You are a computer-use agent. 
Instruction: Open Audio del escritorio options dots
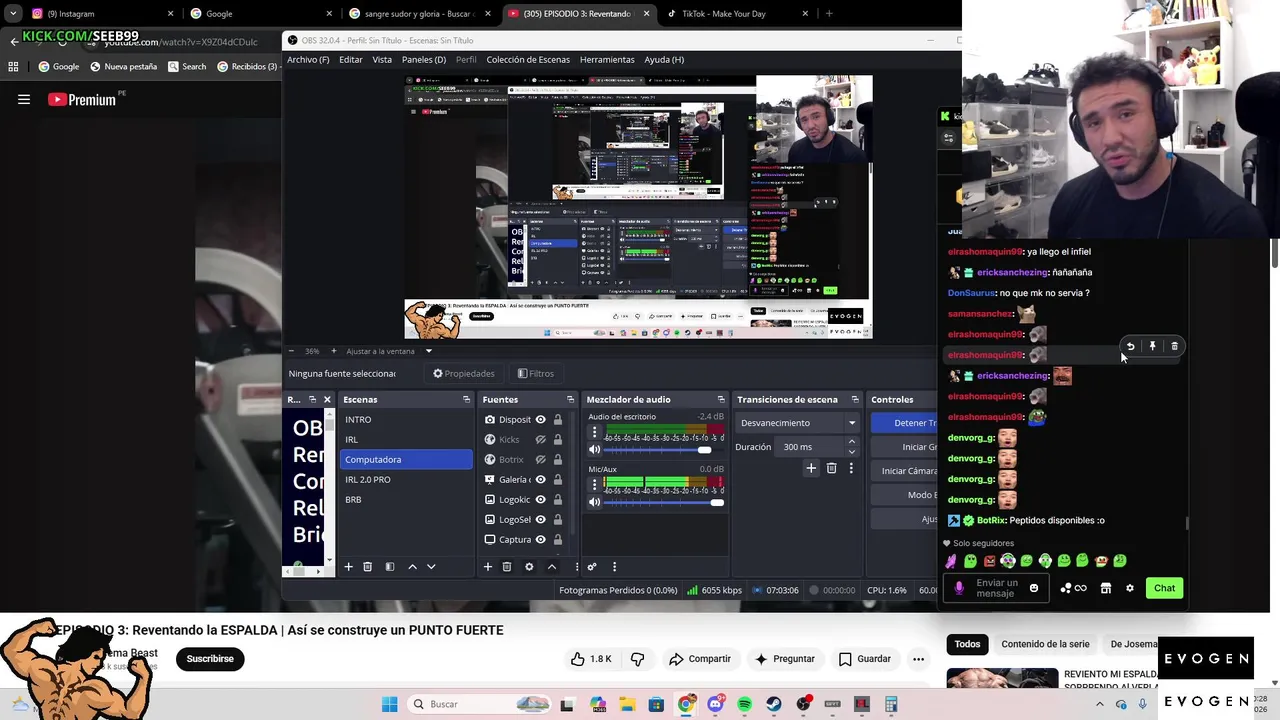pyautogui.click(x=594, y=432)
